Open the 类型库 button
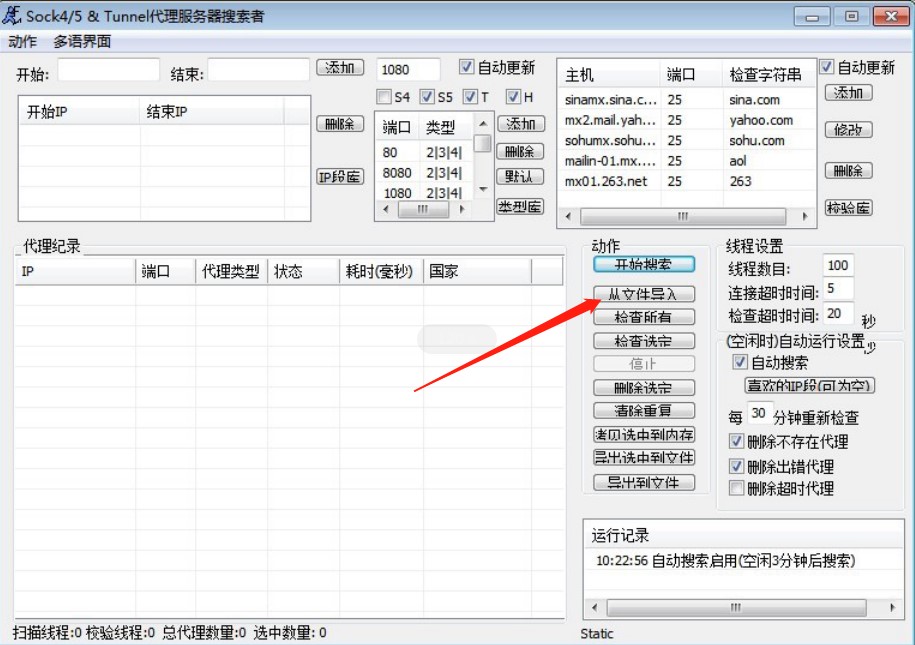Viewport: 915px width, 645px height. 520,207
